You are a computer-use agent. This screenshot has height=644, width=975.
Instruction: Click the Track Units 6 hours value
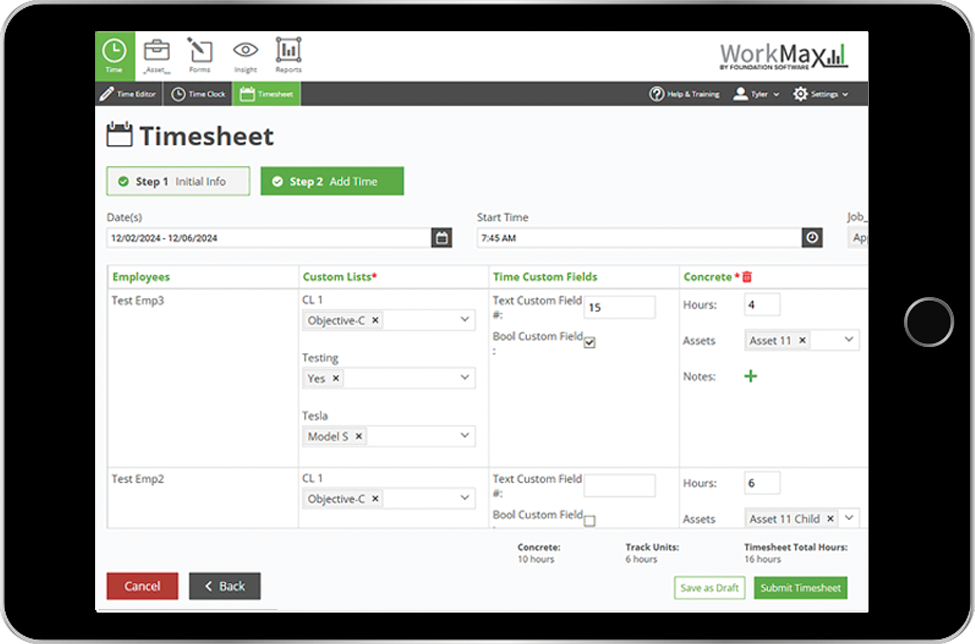(641, 559)
